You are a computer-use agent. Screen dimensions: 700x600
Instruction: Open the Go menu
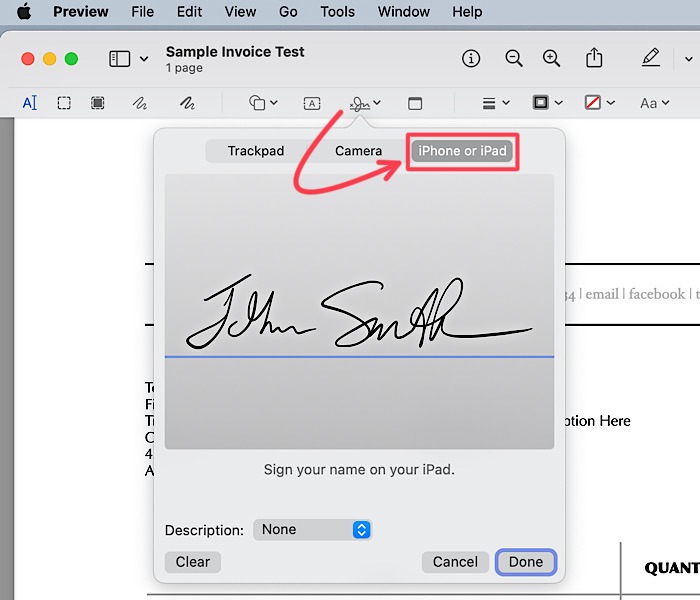tap(288, 12)
